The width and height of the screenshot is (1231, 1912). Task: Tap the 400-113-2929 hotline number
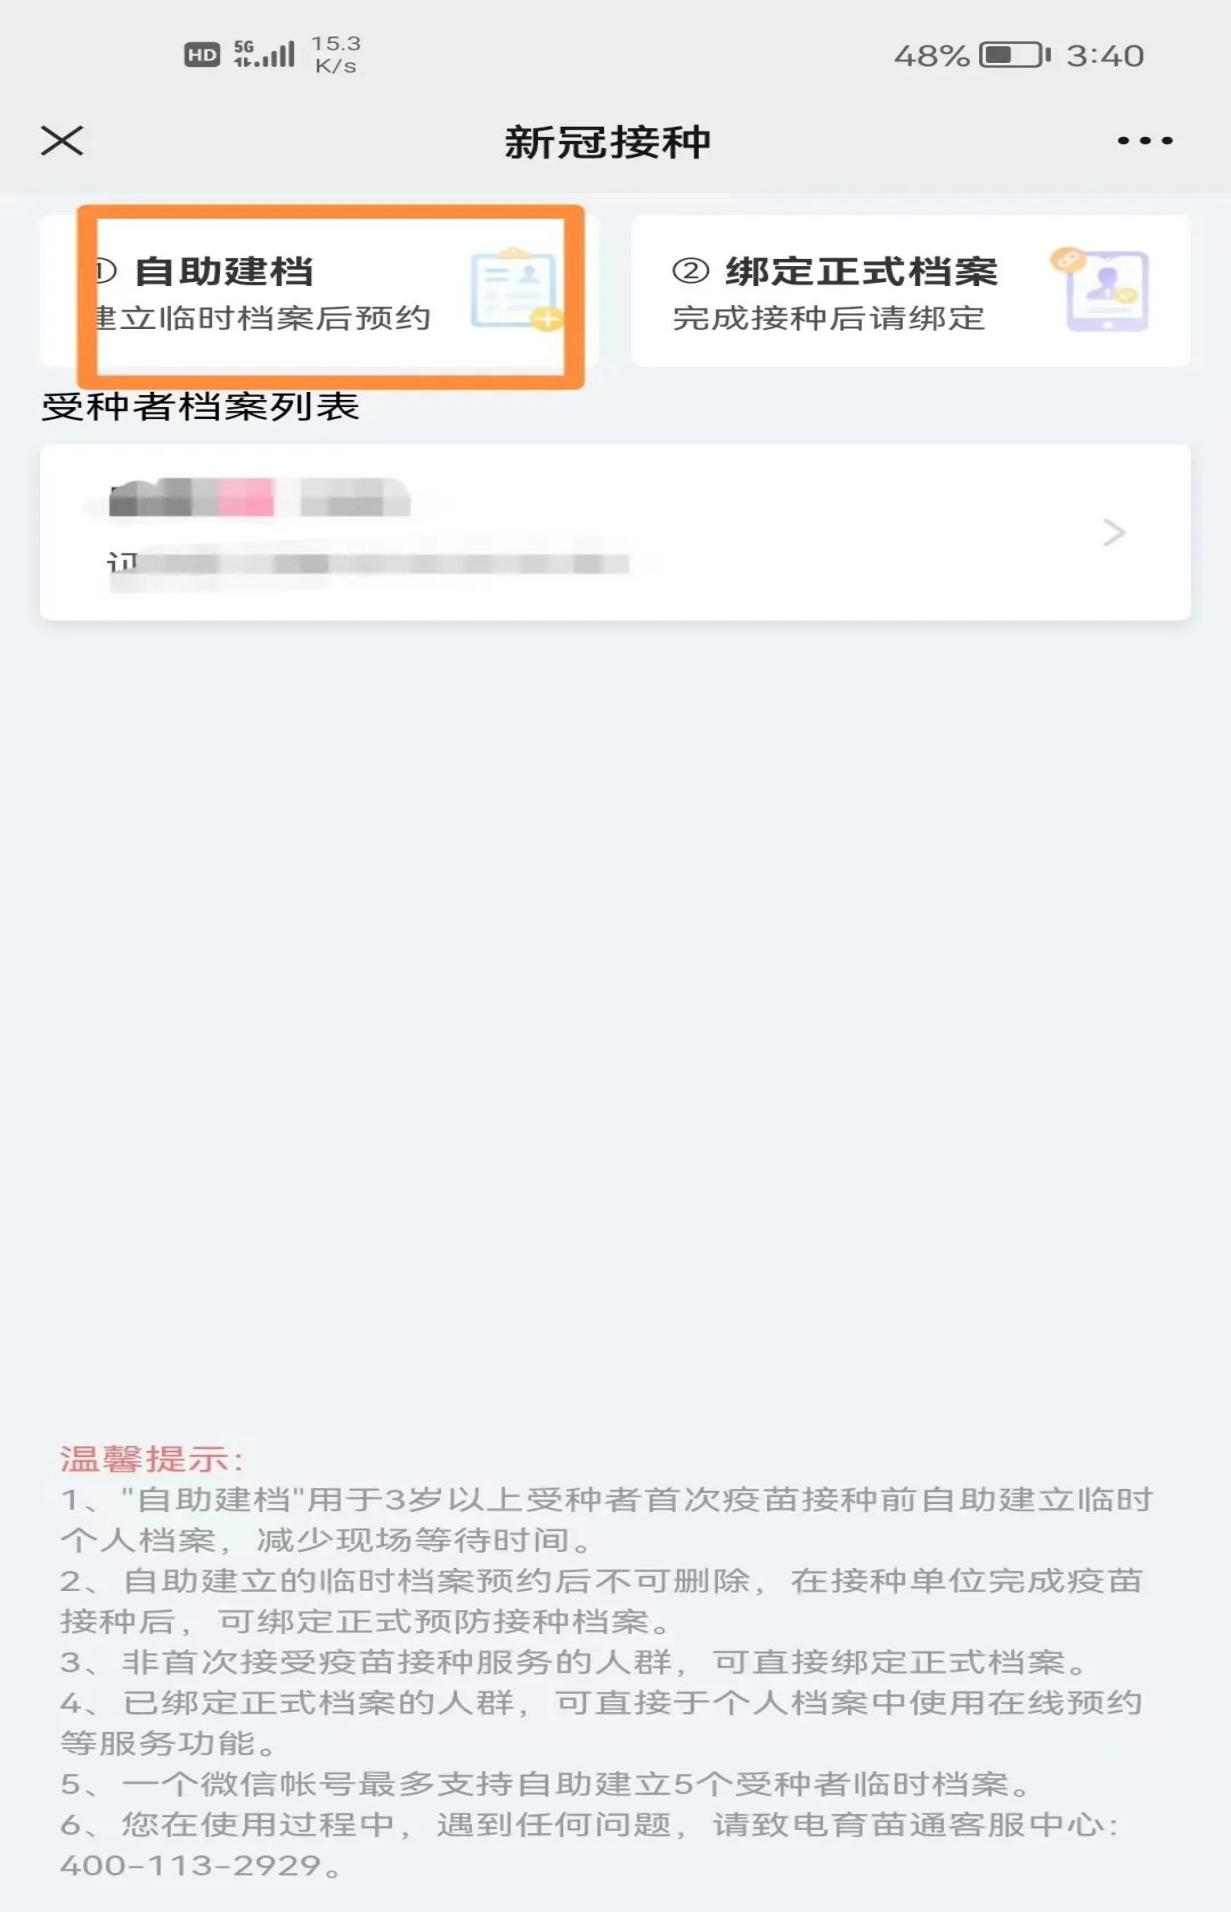191,1865
